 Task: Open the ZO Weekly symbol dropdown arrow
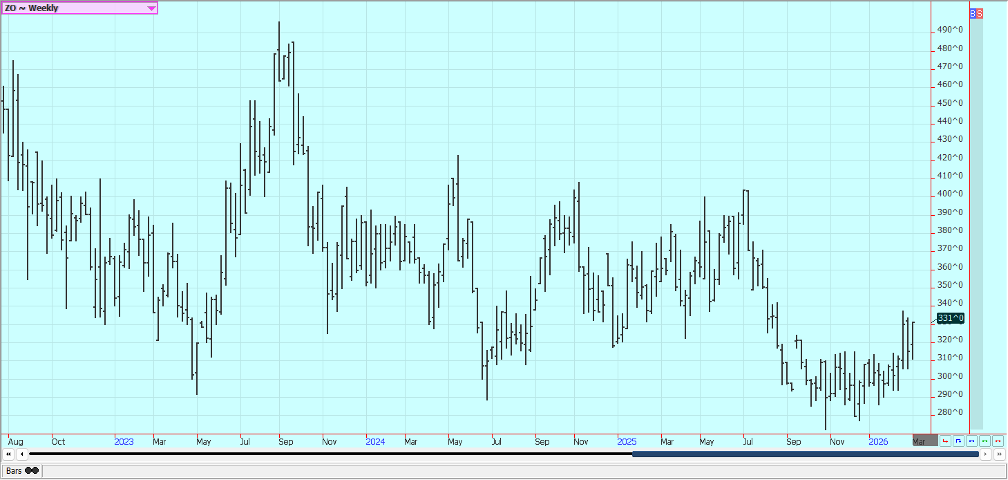151,8
